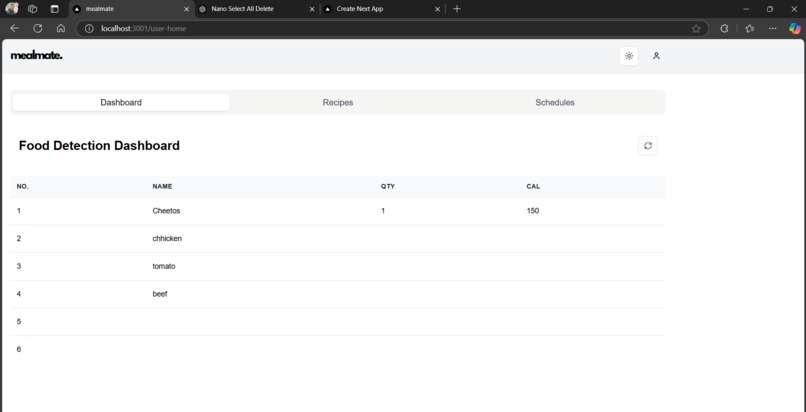806x412 pixels.
Task: Open the browser profile avatar
Action: [x=12, y=9]
